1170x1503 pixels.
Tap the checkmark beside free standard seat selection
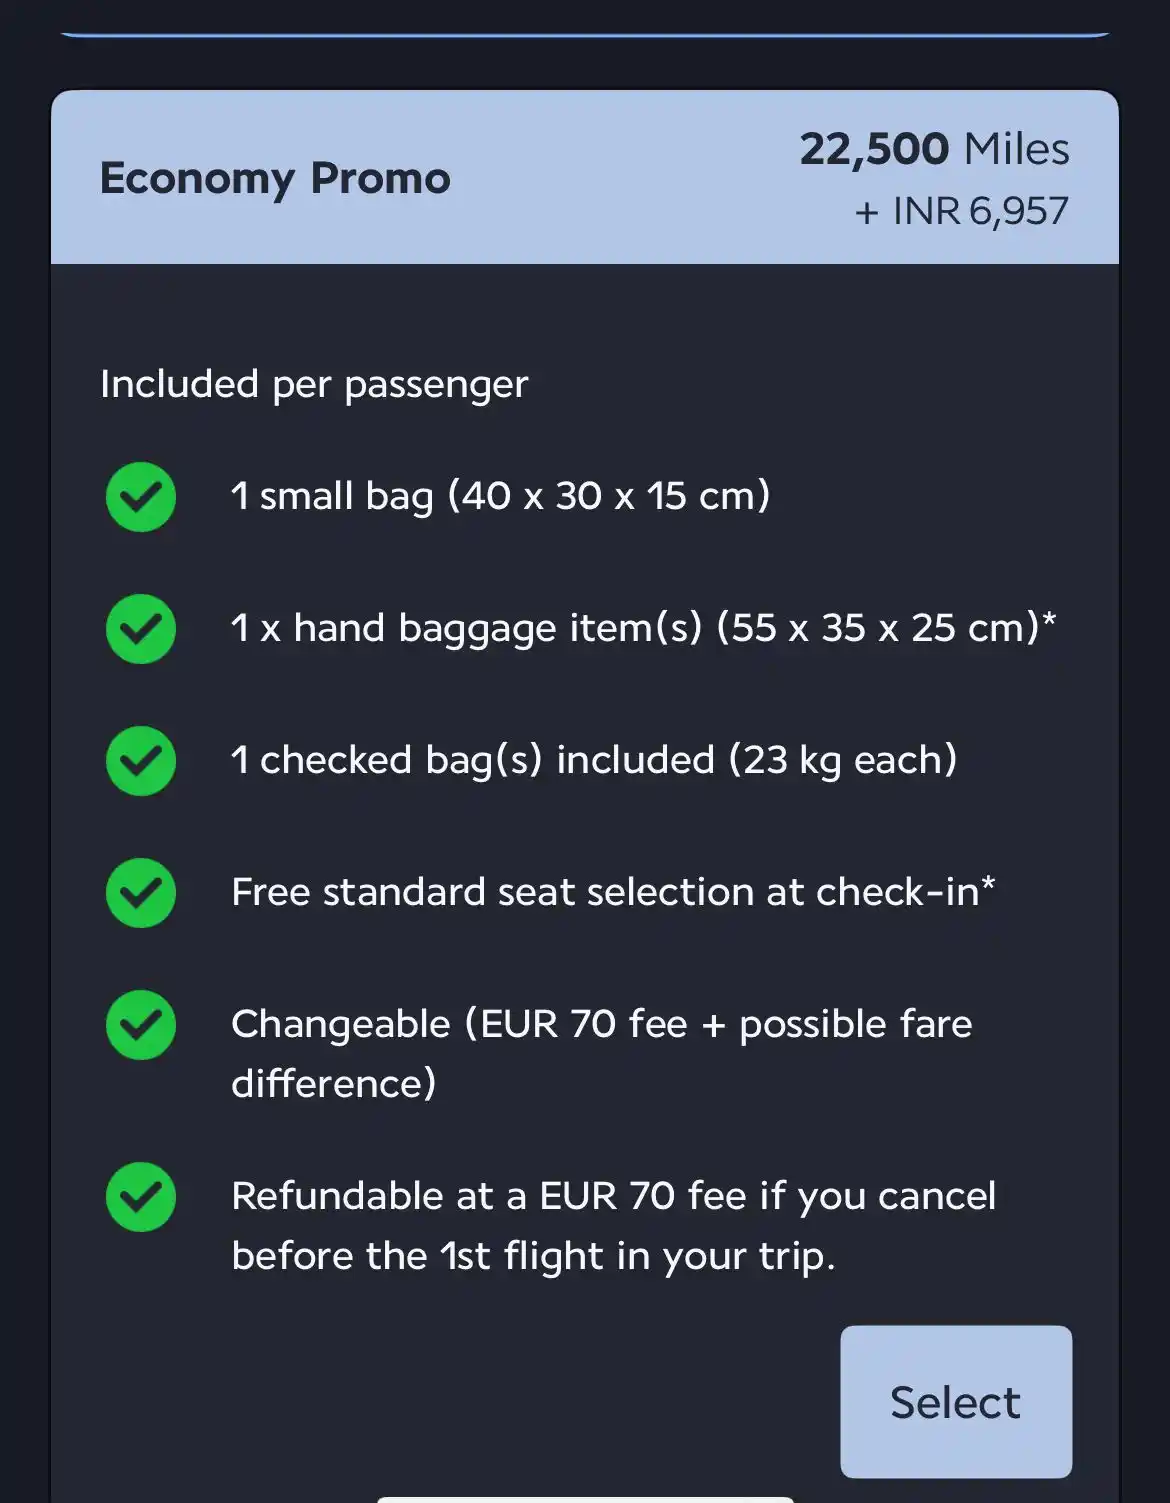click(141, 893)
